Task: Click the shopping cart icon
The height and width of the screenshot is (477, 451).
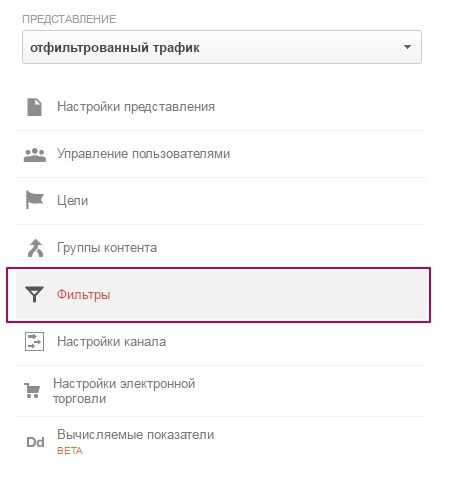Action: 32,390
